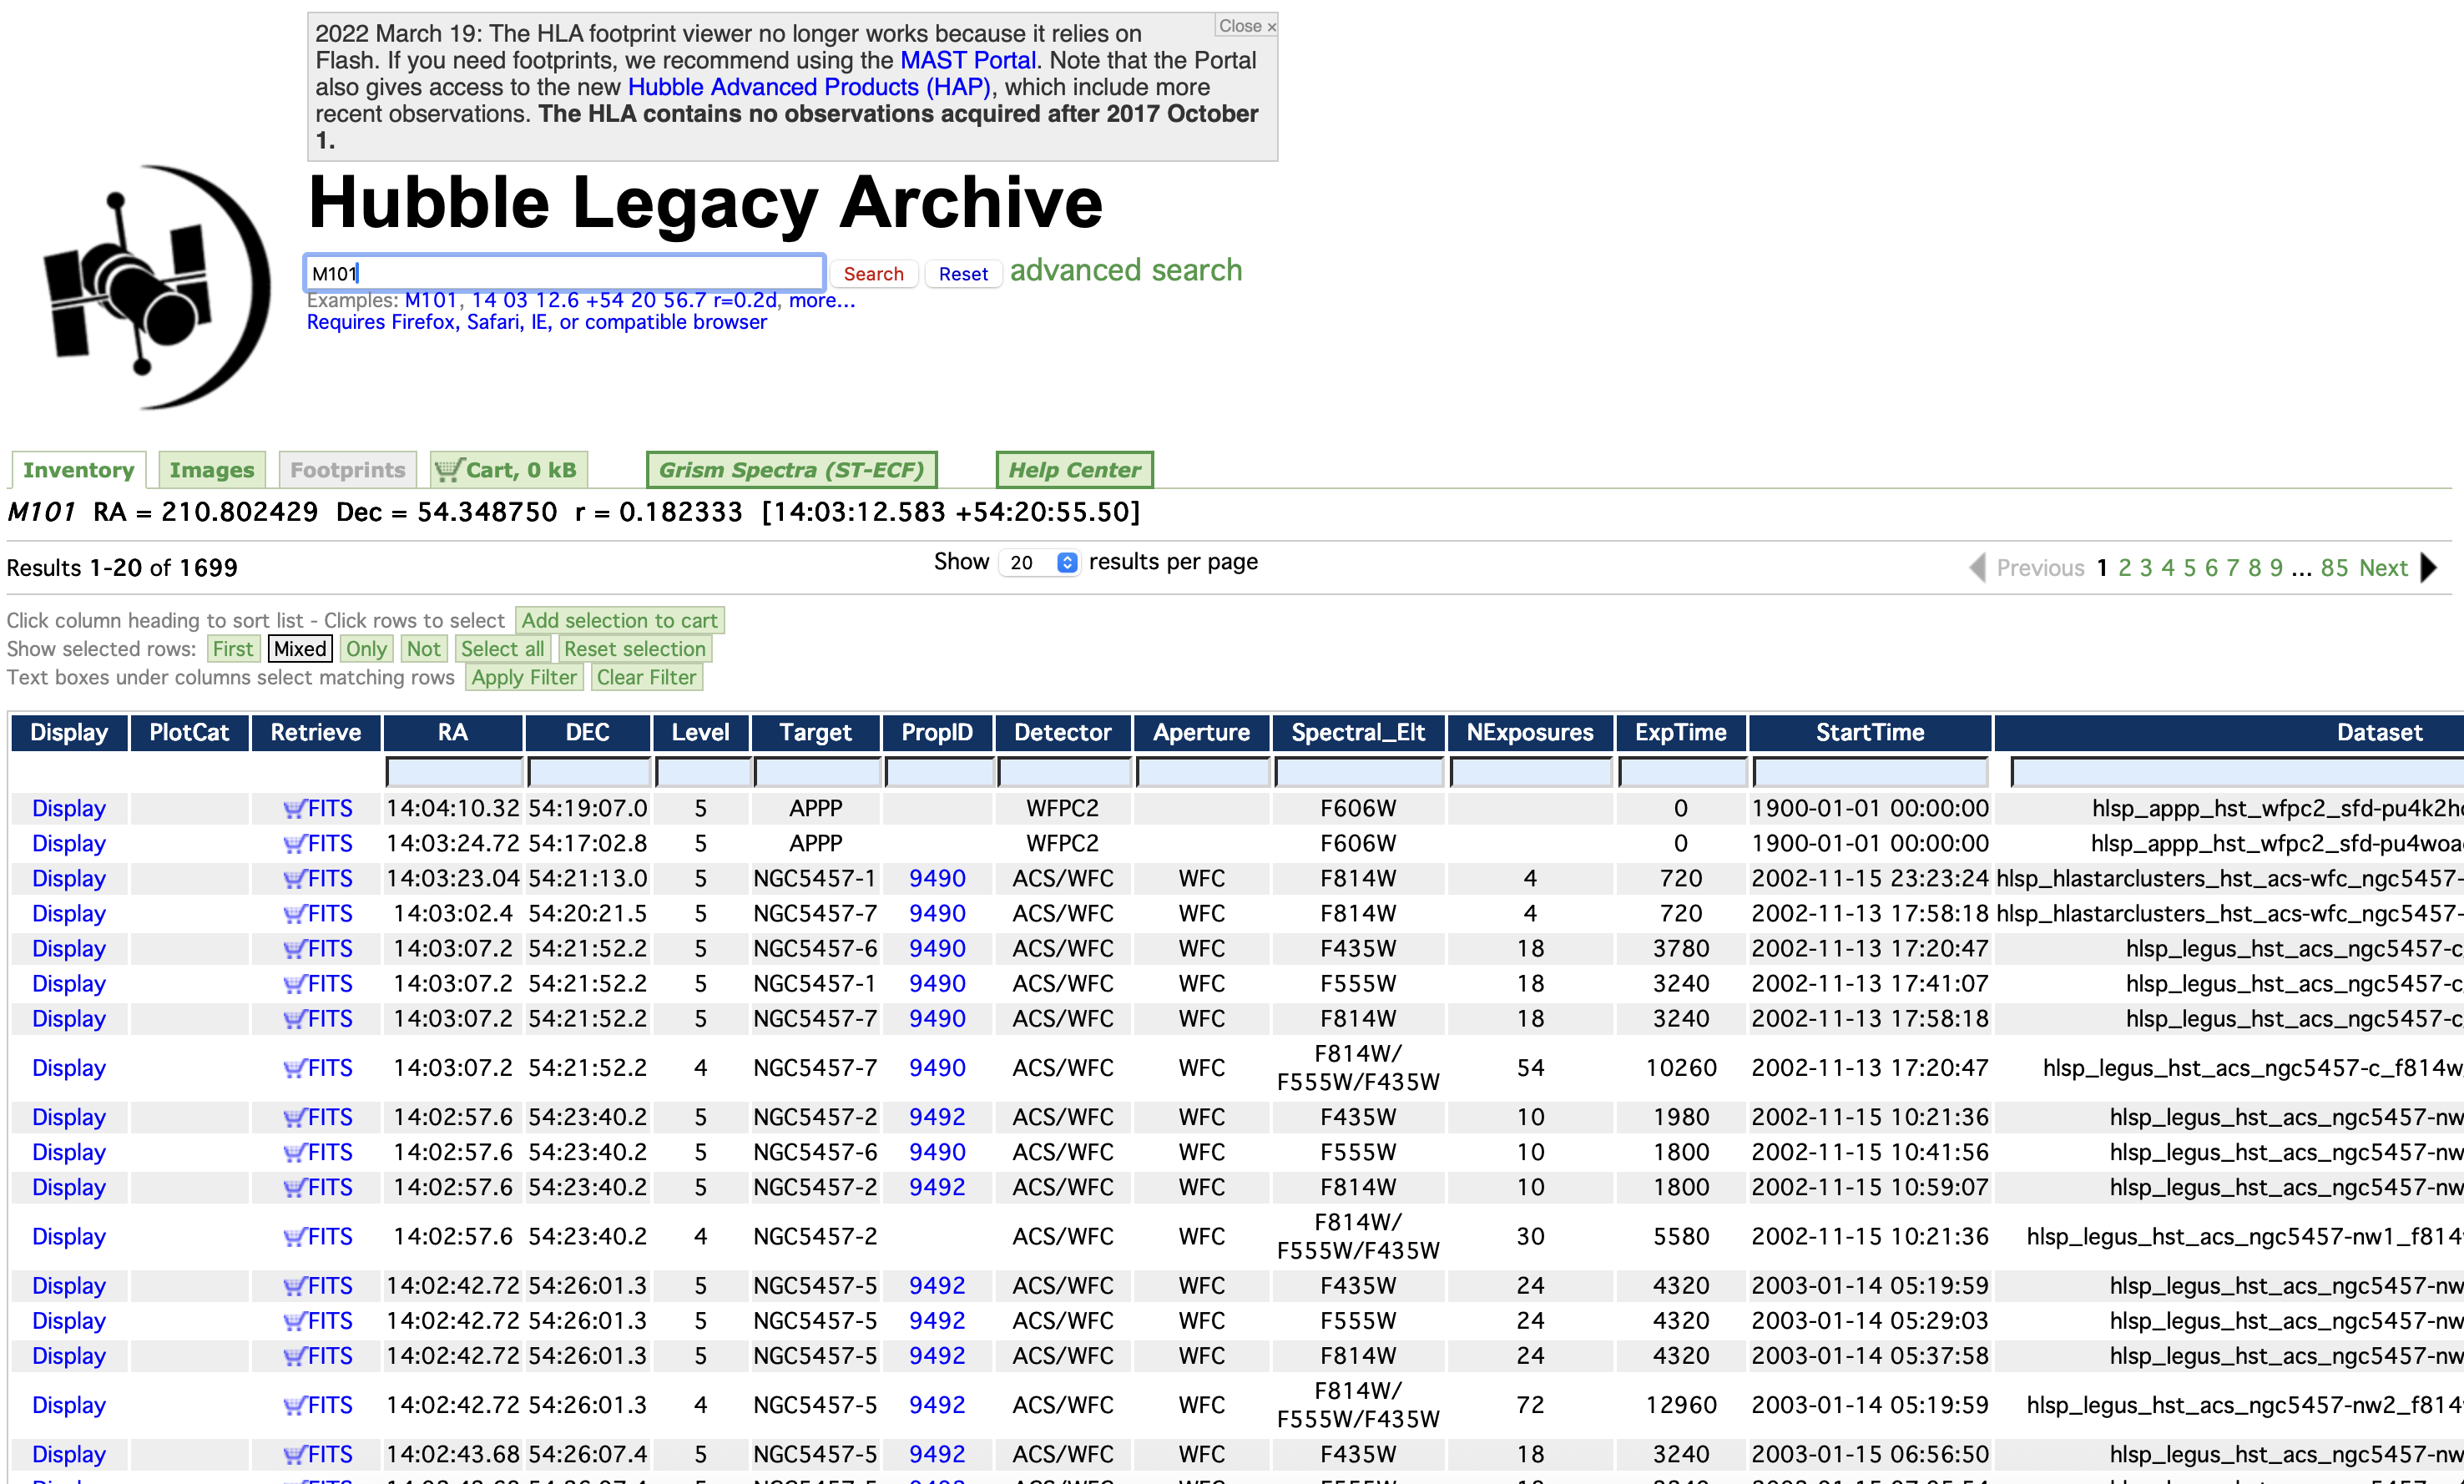This screenshot has height=1484, width=2464.
Task: Click the Clear Filter button
Action: pos(646,677)
